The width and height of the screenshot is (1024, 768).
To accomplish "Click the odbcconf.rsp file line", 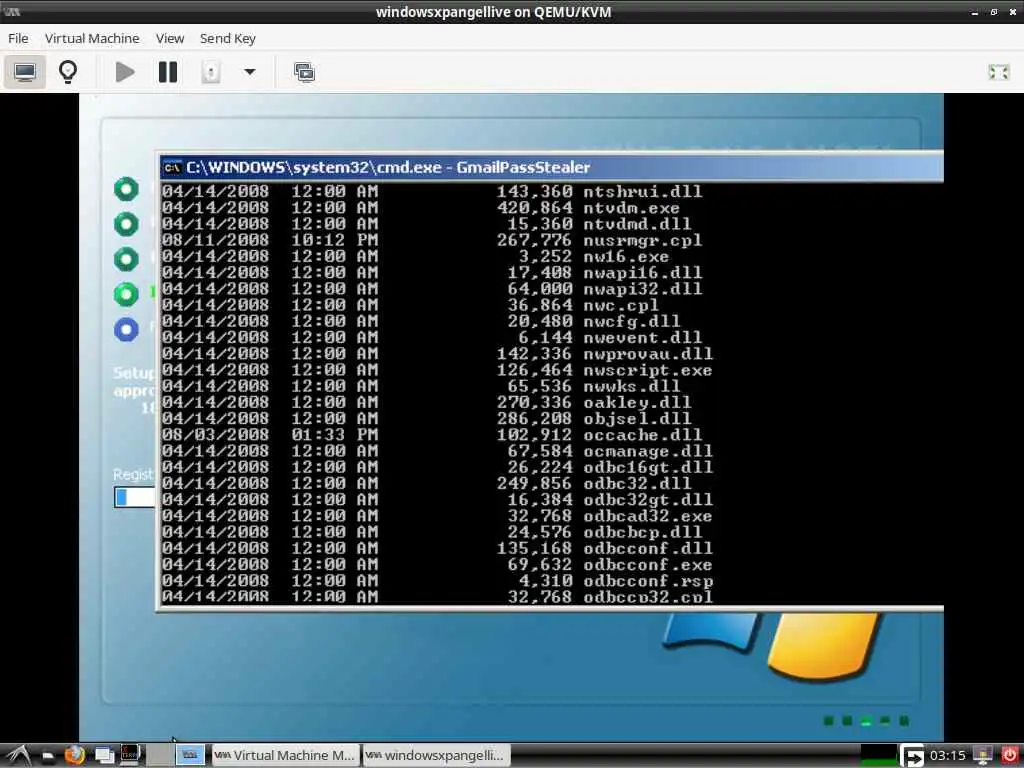I will point(438,581).
